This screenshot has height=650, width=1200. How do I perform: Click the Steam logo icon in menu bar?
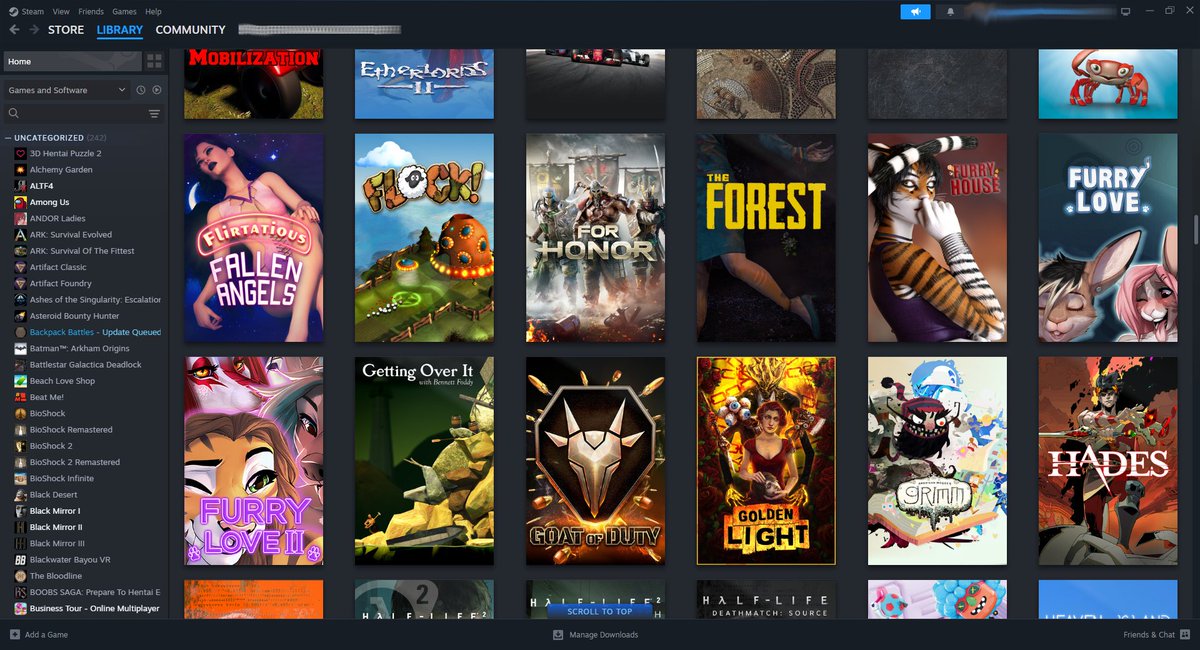[13, 11]
